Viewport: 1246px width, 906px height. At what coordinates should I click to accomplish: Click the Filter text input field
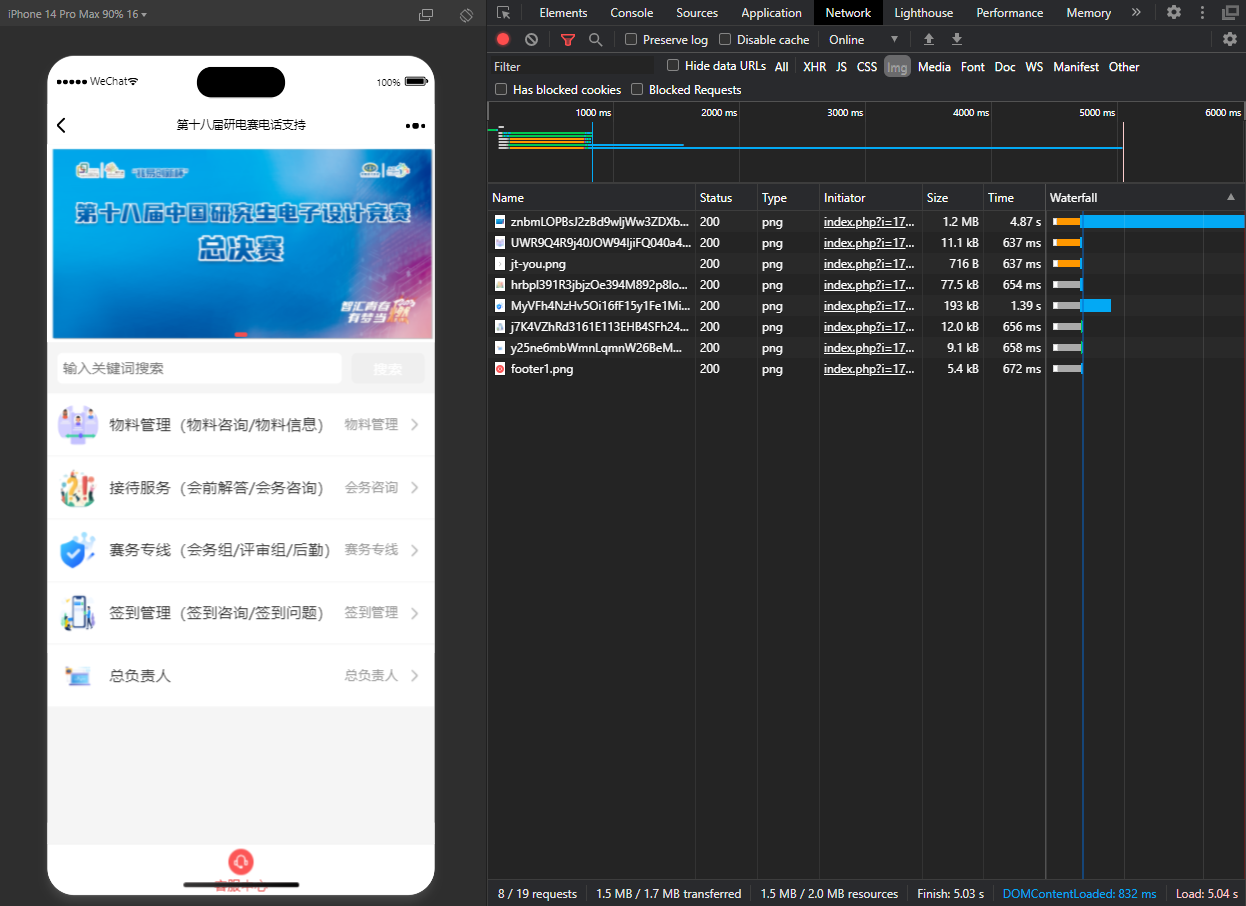[x=571, y=67]
